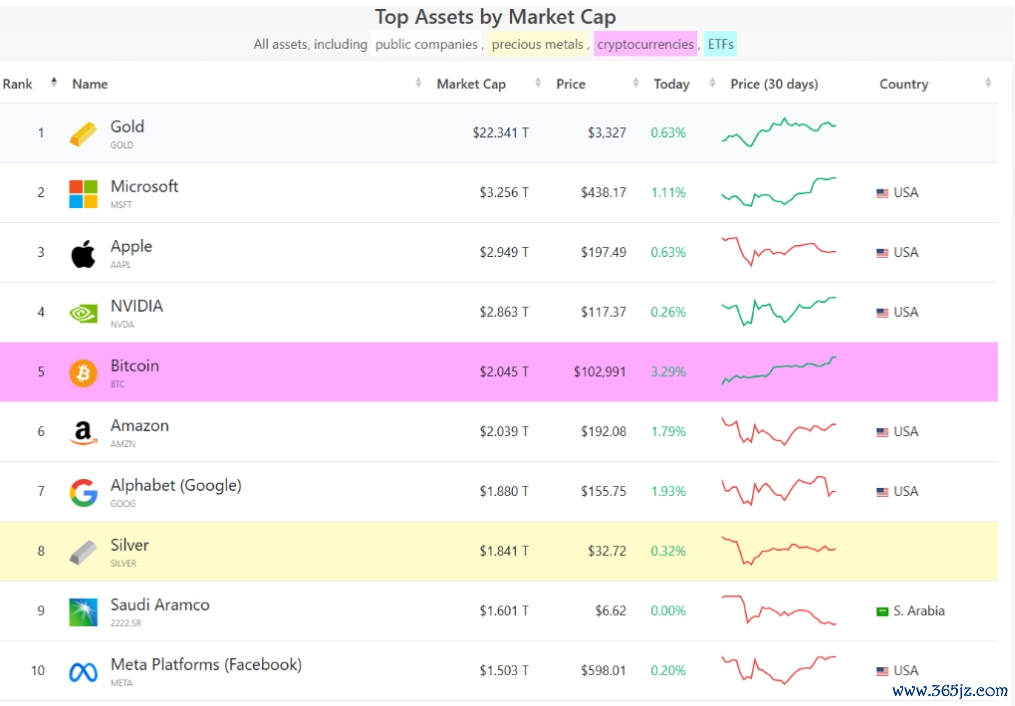Open the Alphabet (Google) link
Screen dimensions: 1015x706
(176, 485)
